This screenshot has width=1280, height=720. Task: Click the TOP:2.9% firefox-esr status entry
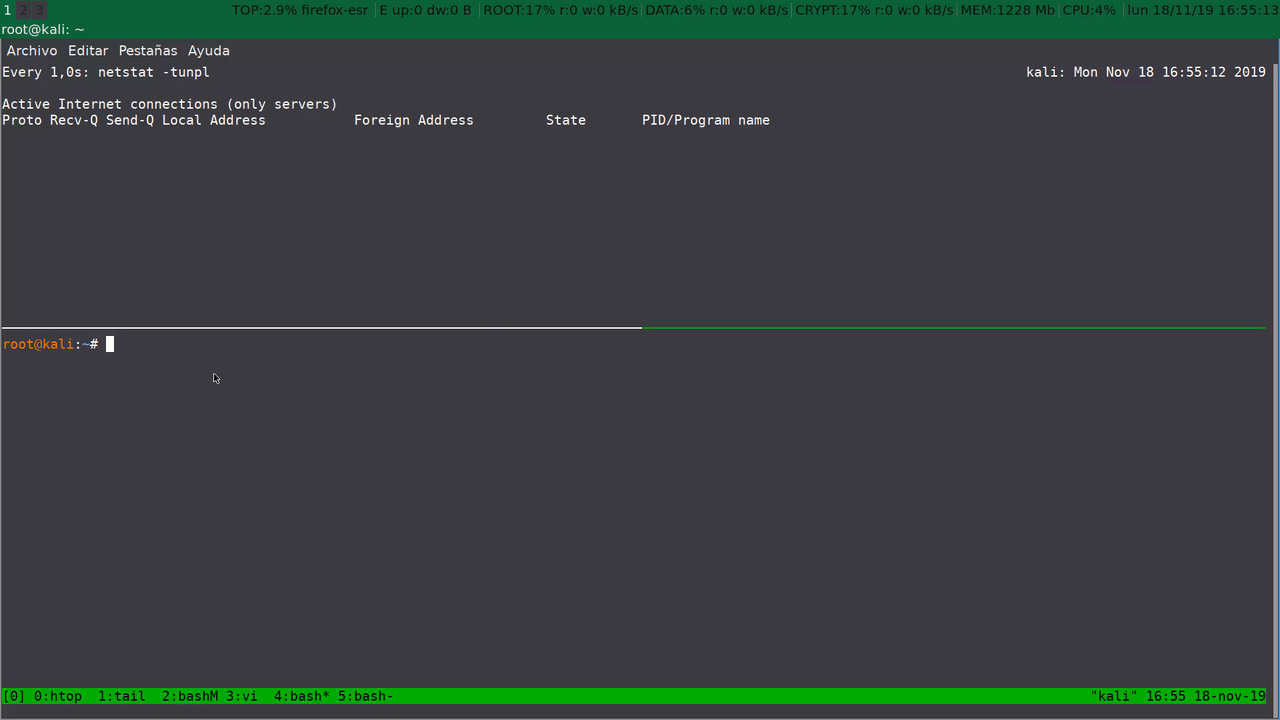tap(300, 10)
